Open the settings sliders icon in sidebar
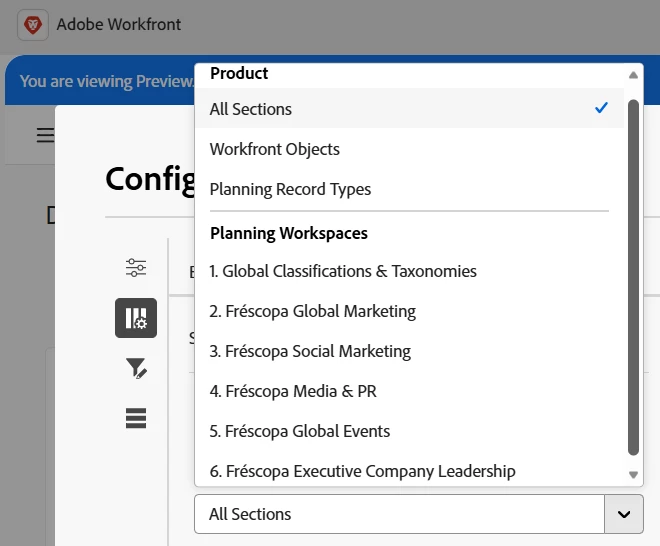Screen dimensions: 660x546 (x=136, y=267)
